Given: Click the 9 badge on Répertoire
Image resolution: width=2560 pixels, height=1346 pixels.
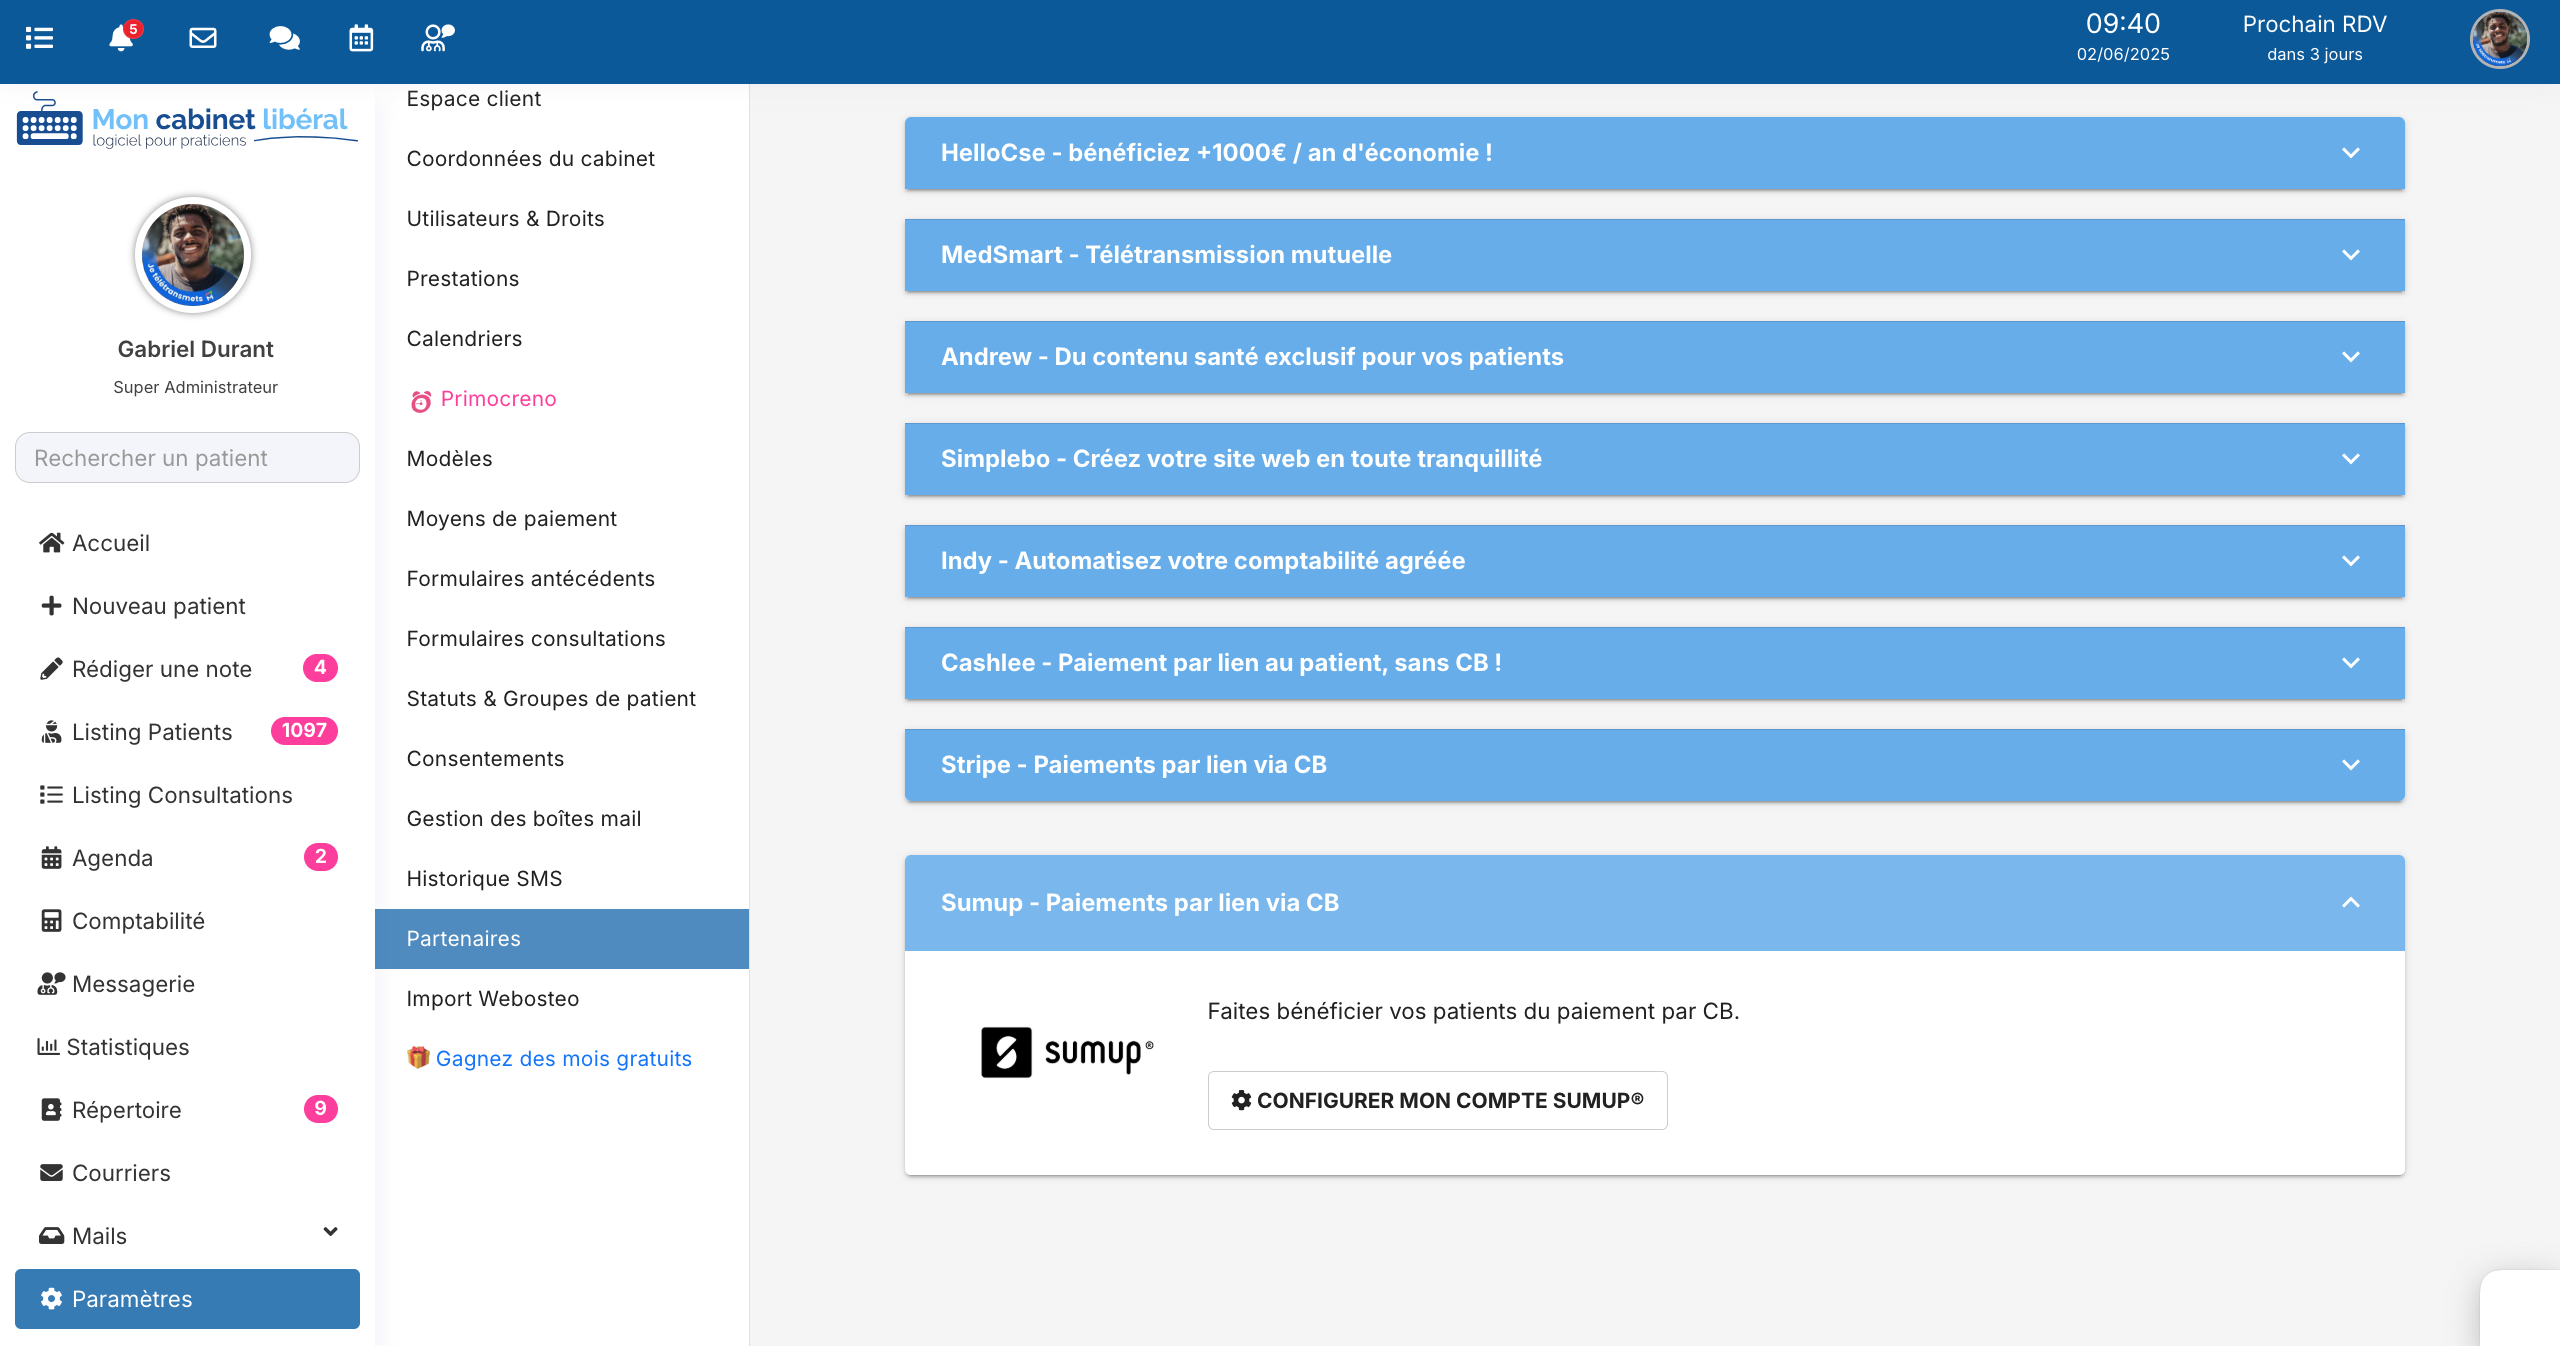Looking at the screenshot, I should click(320, 1109).
